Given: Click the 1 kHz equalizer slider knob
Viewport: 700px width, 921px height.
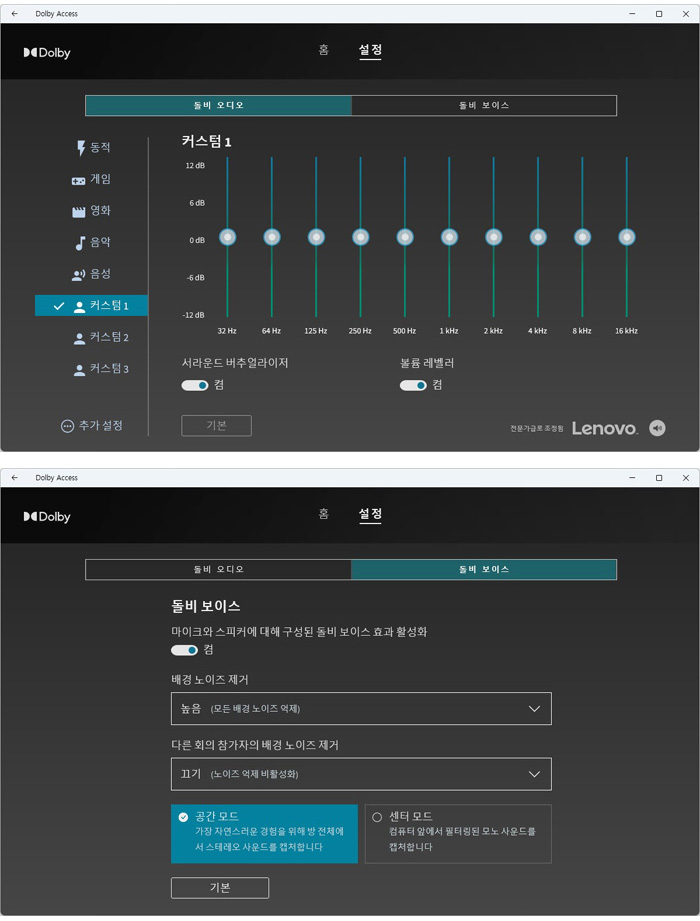Looking at the screenshot, I should tap(449, 237).
